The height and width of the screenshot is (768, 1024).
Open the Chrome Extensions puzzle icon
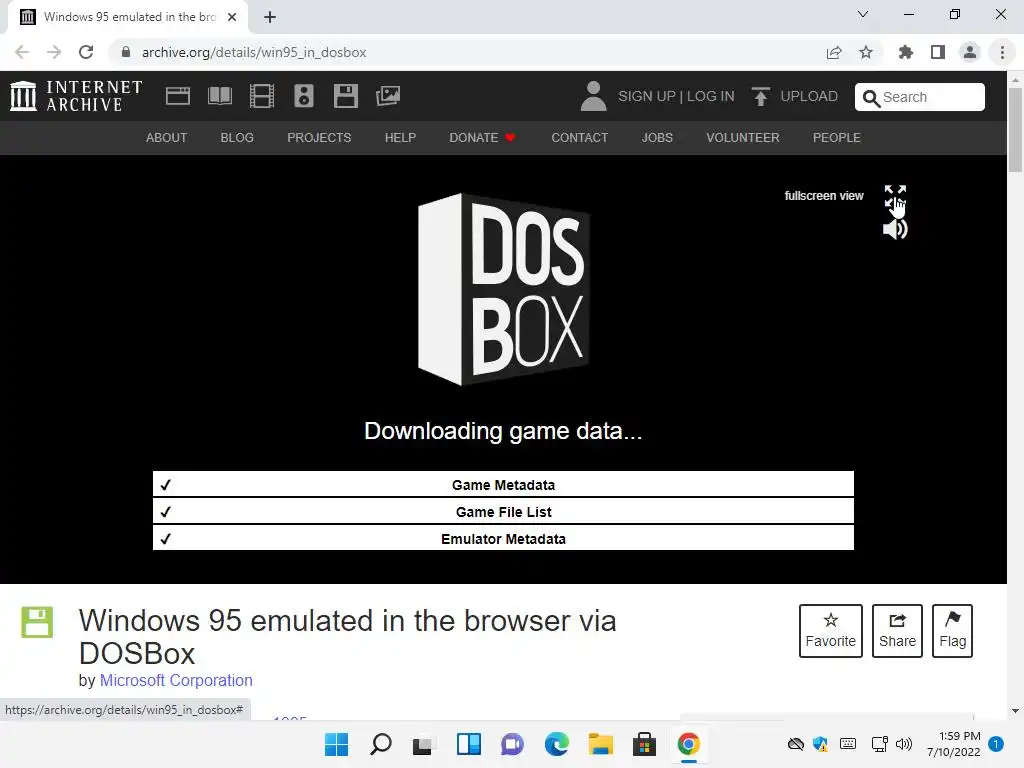905,52
